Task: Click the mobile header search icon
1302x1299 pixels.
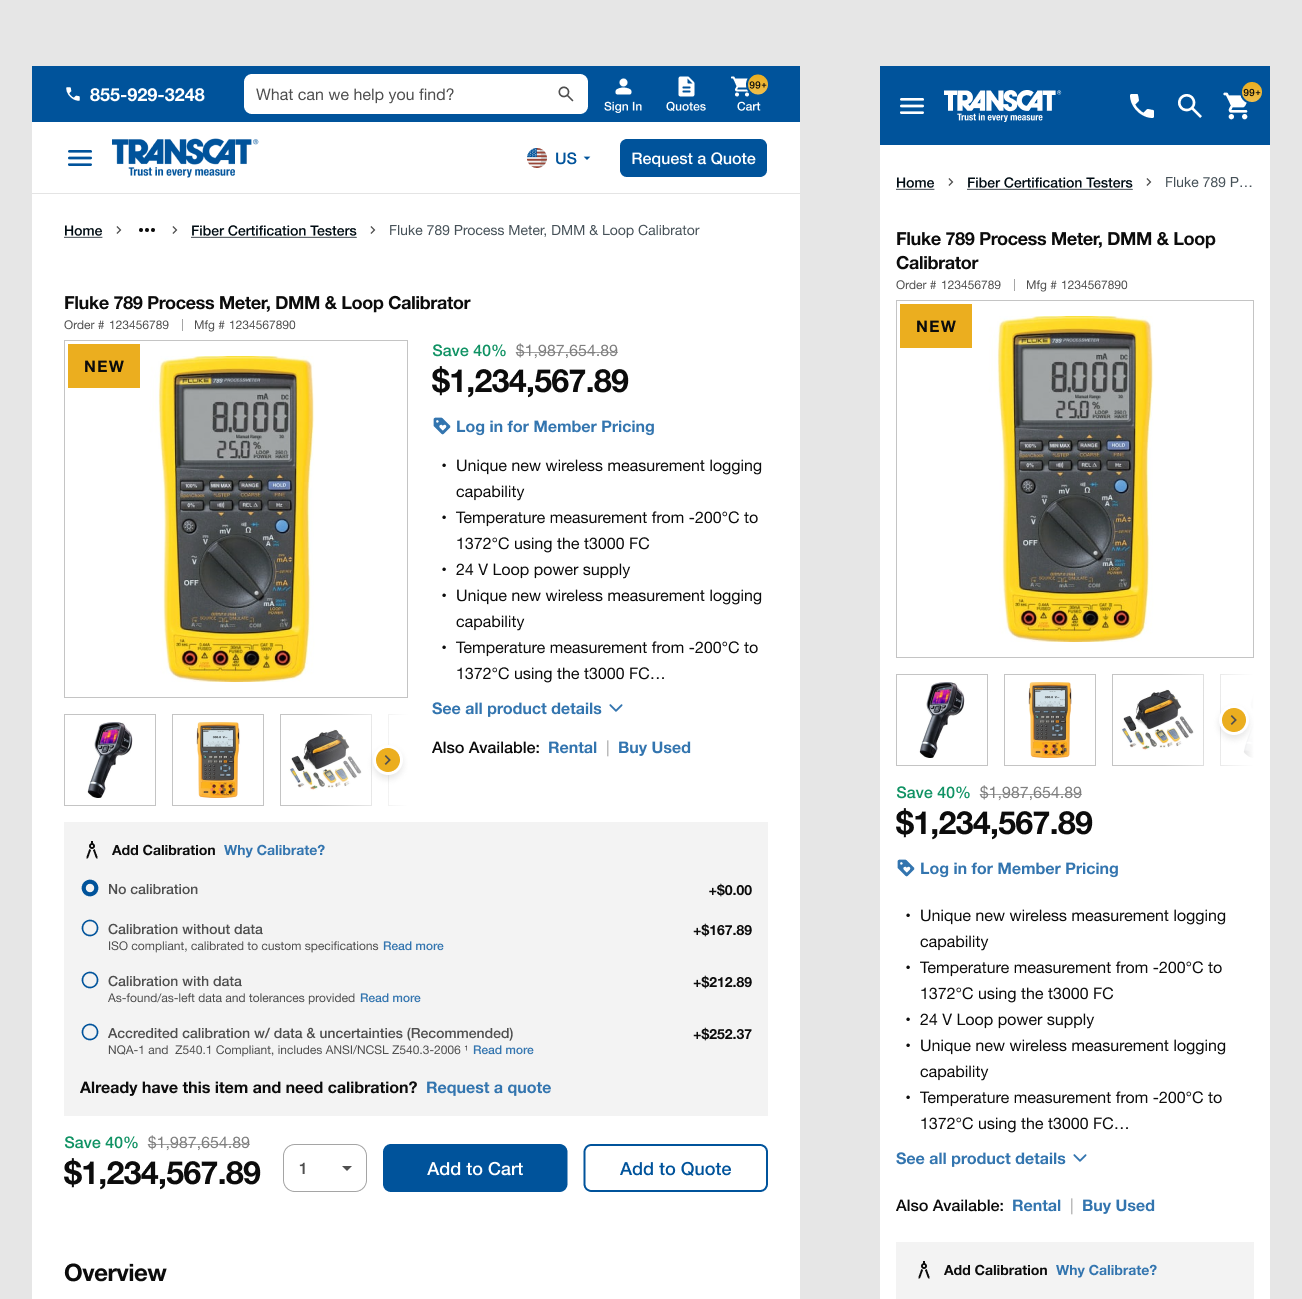Action: coord(1189,105)
